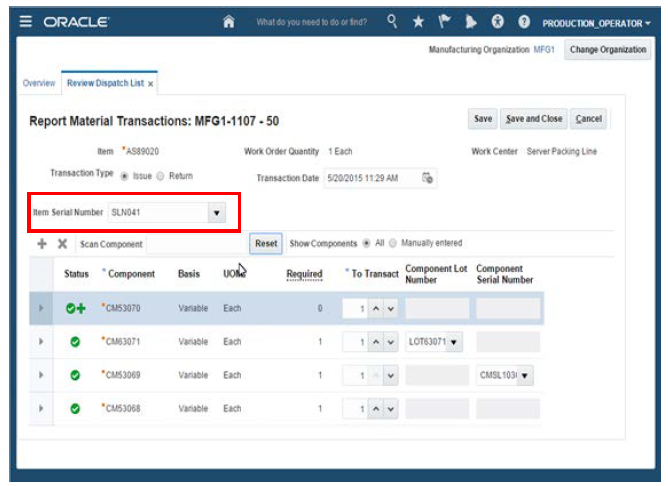
Task: Select component cell CM63071
Action: pos(123,342)
